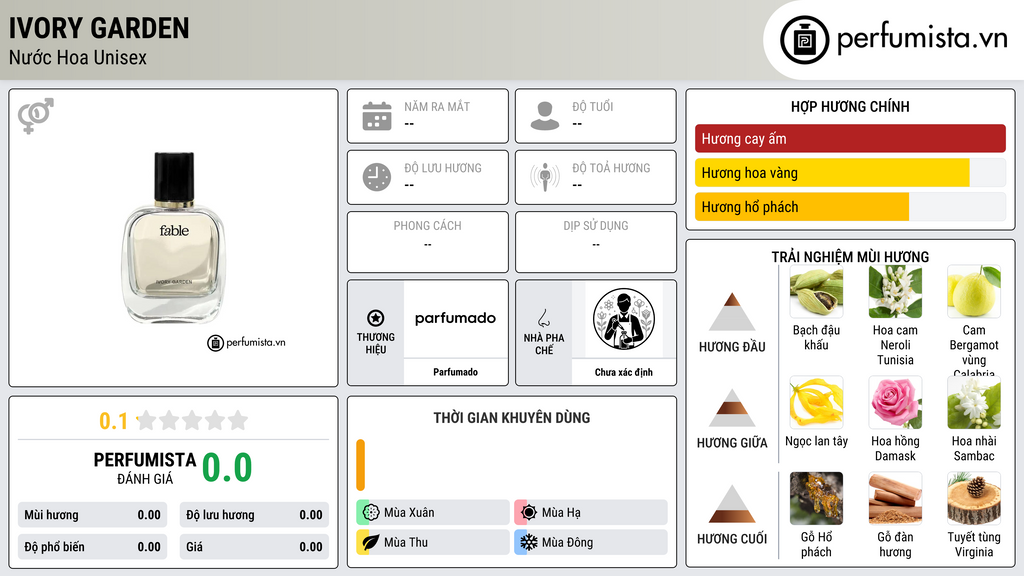The height and width of the screenshot is (576, 1024).
Task: Open the Cam Bergamot note image
Action: tap(974, 291)
